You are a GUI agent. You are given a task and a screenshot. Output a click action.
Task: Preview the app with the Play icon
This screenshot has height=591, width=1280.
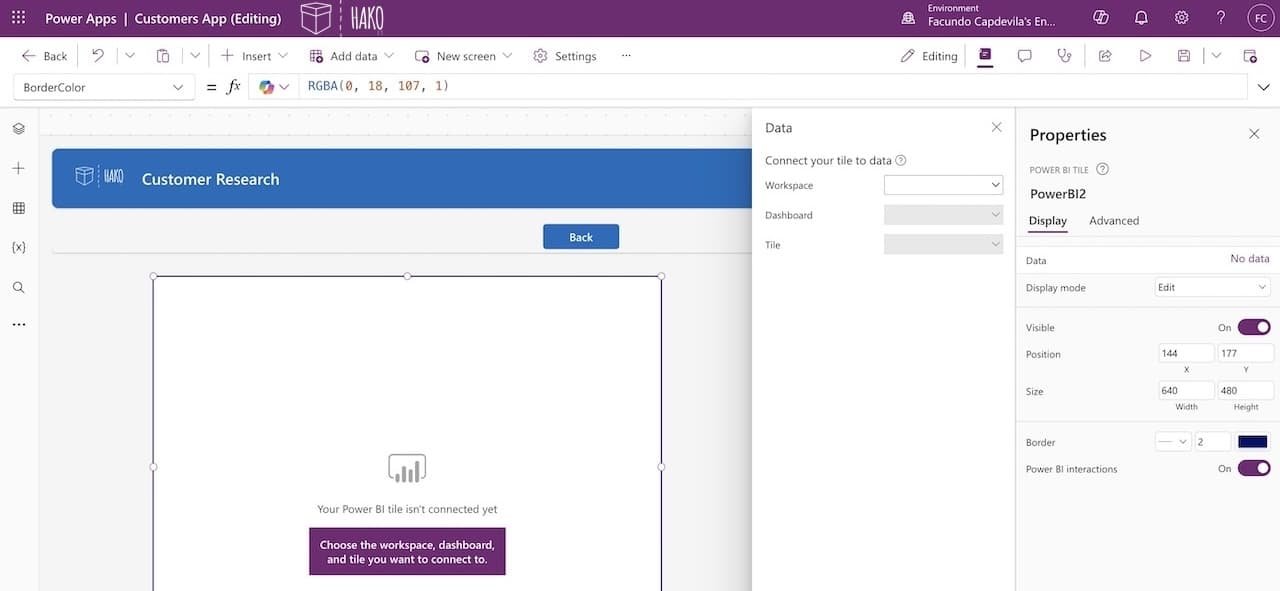click(x=1144, y=55)
